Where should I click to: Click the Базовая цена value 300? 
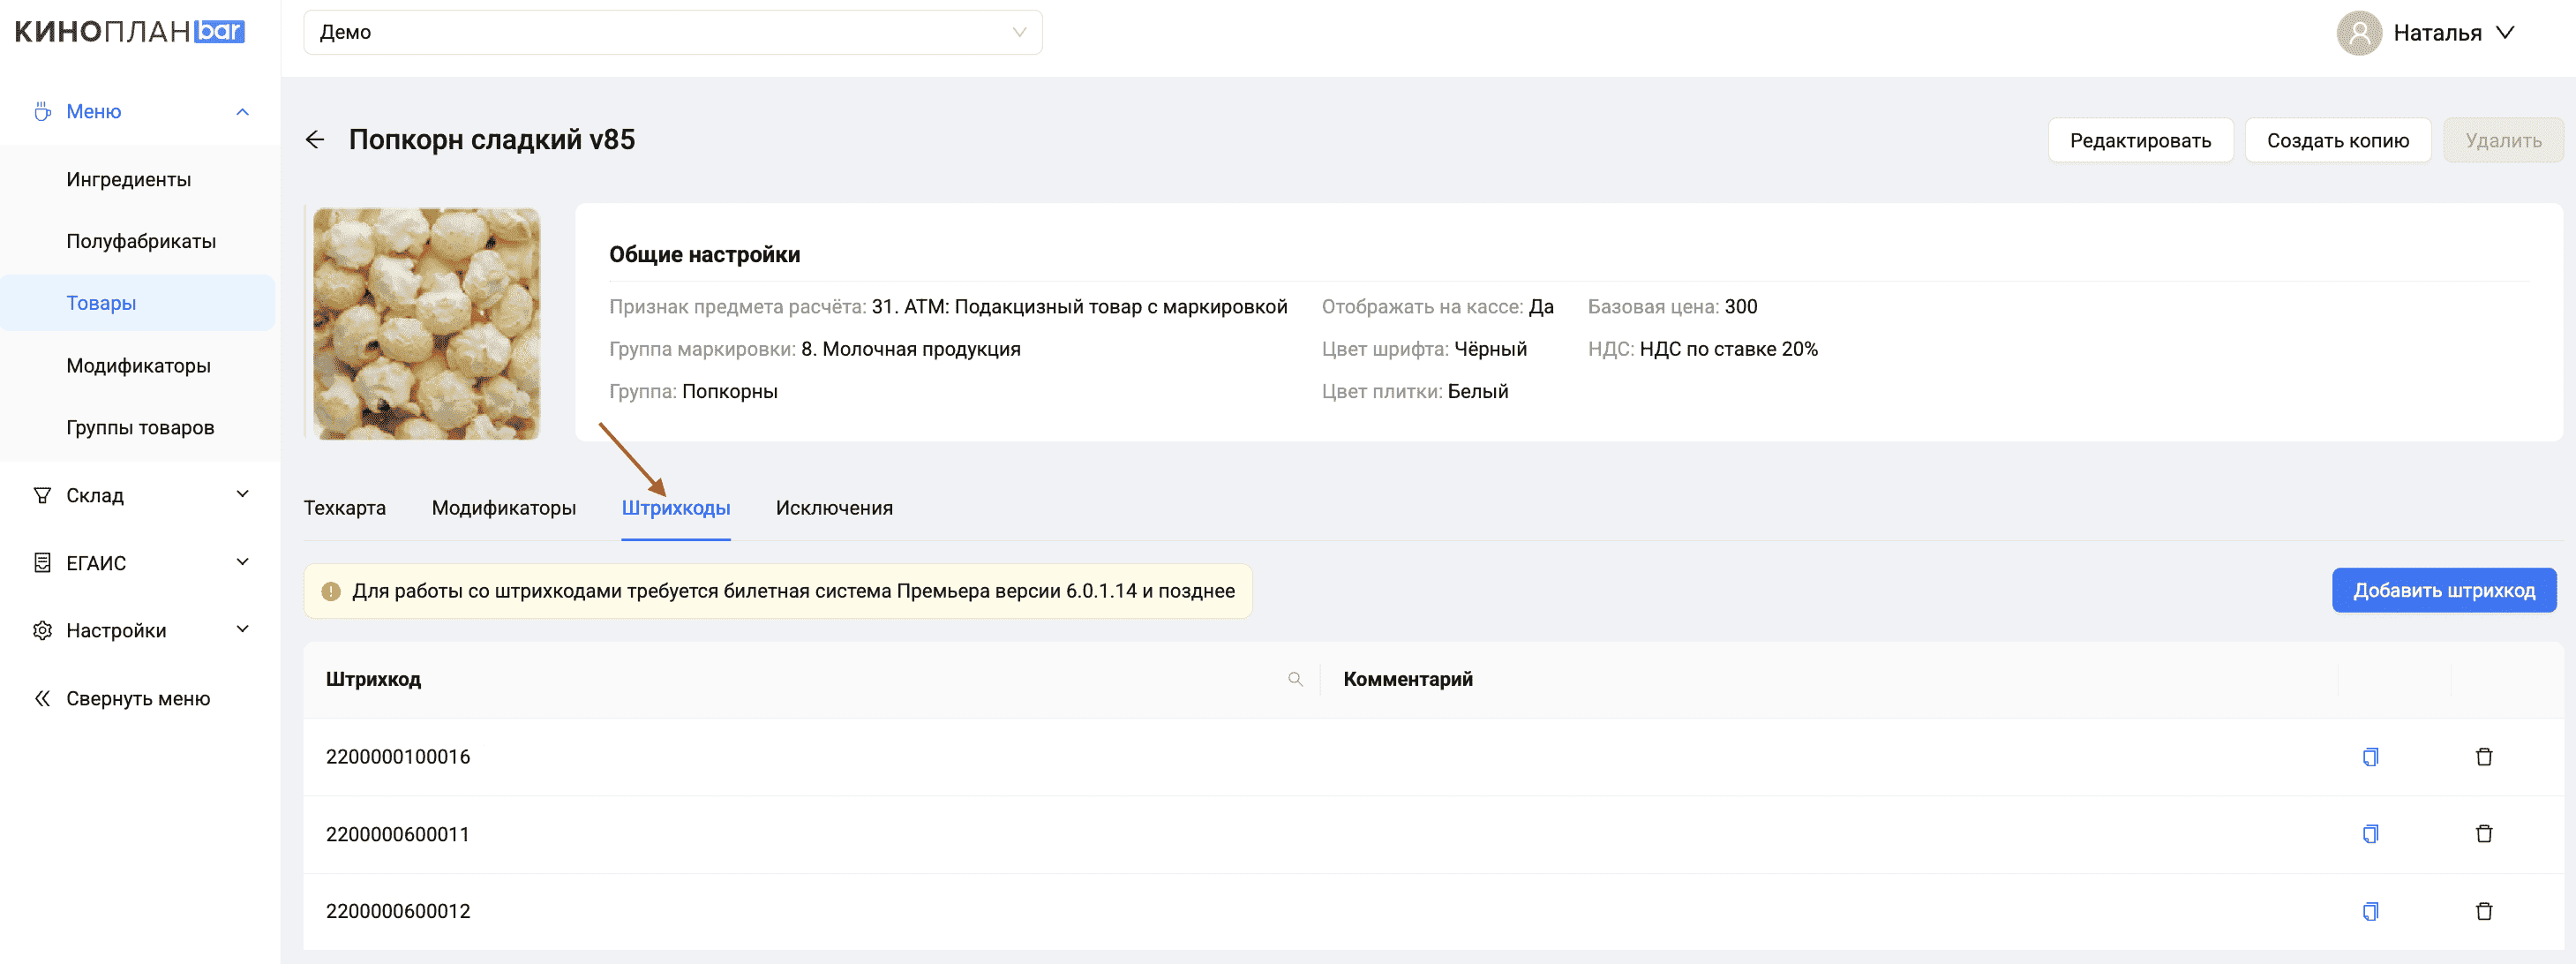point(1740,307)
